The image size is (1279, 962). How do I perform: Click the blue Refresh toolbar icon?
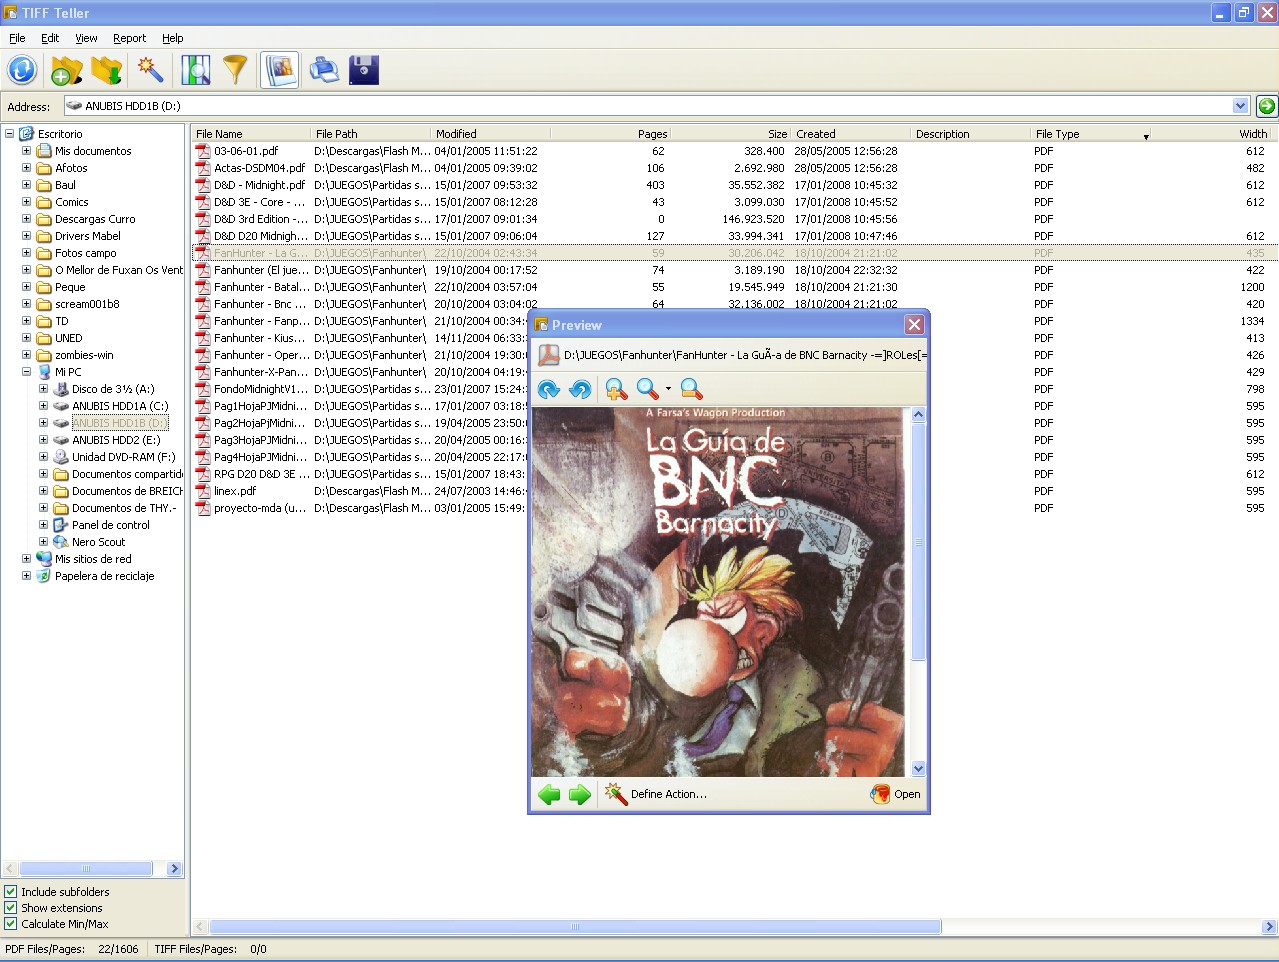22,70
